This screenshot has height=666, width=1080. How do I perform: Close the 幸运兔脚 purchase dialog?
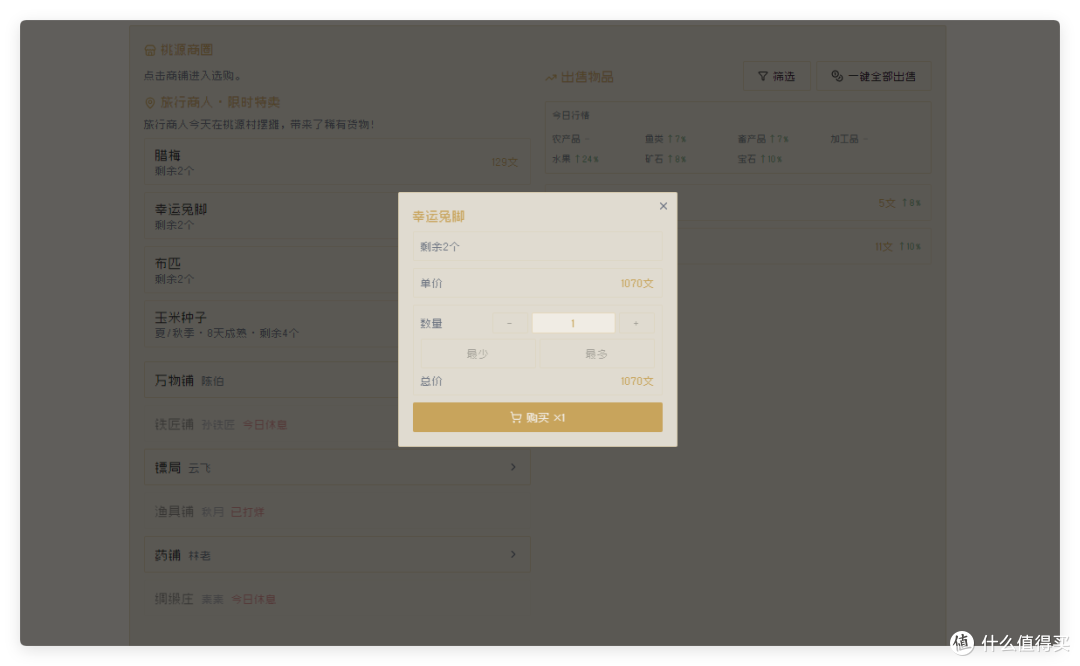coord(663,206)
